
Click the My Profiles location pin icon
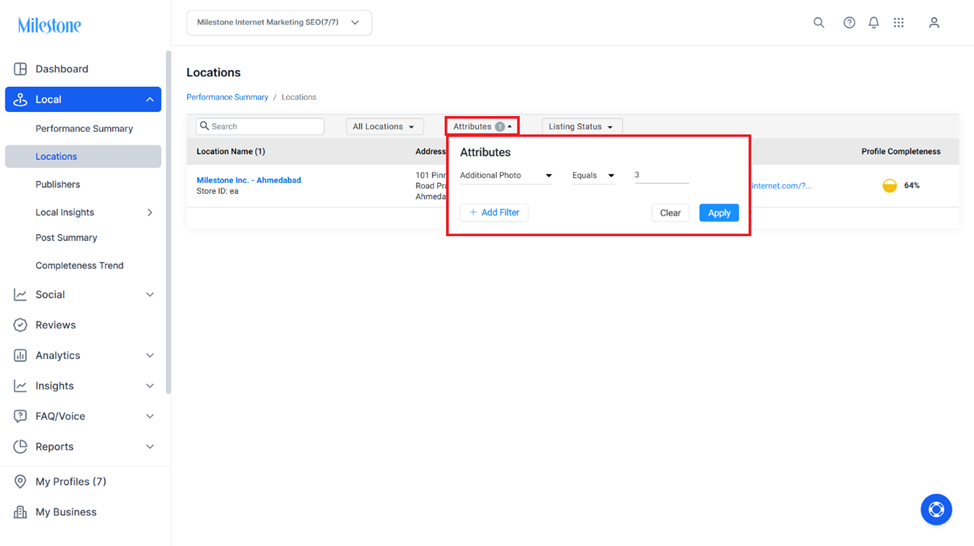click(x=20, y=481)
